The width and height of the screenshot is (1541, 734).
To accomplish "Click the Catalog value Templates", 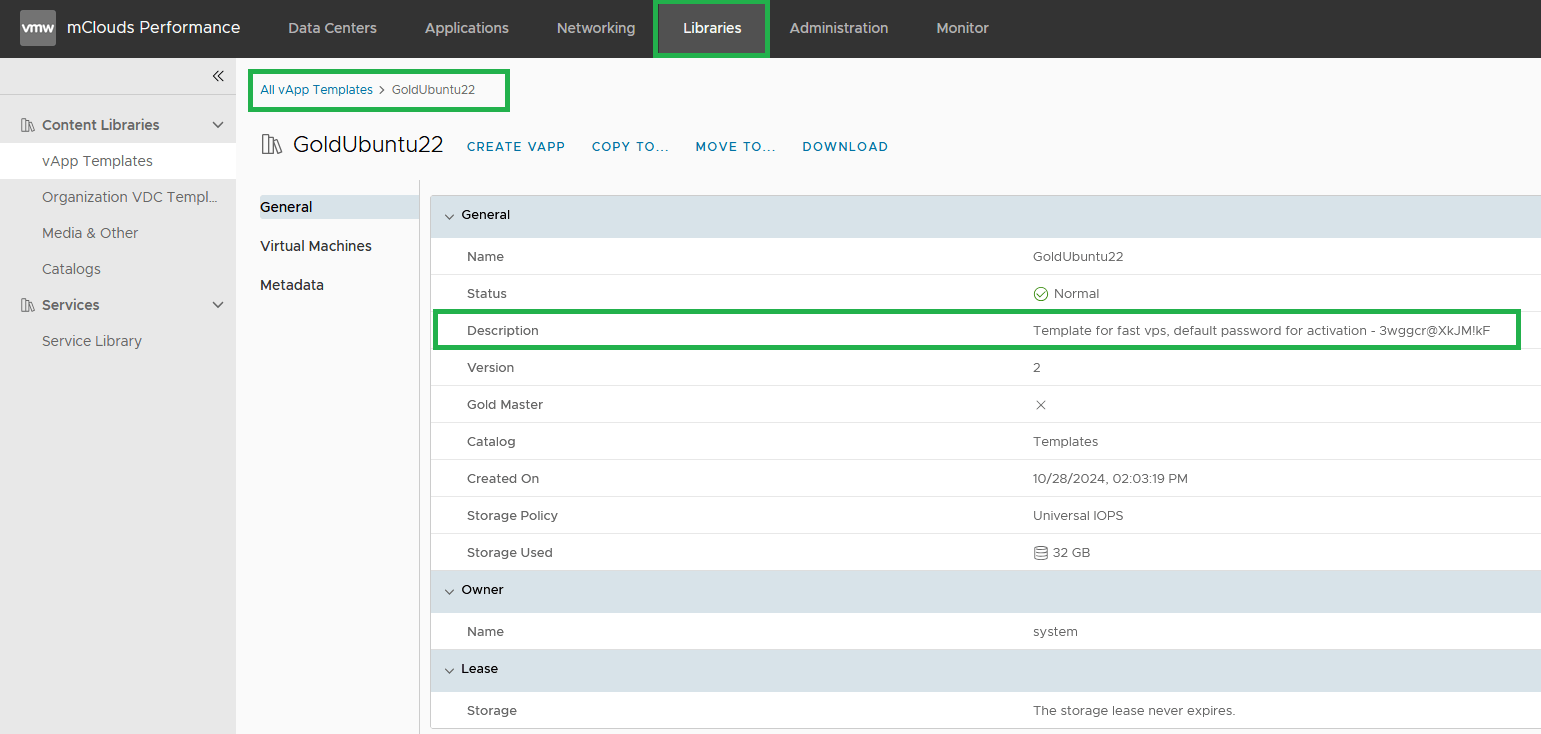I will [x=1065, y=442].
